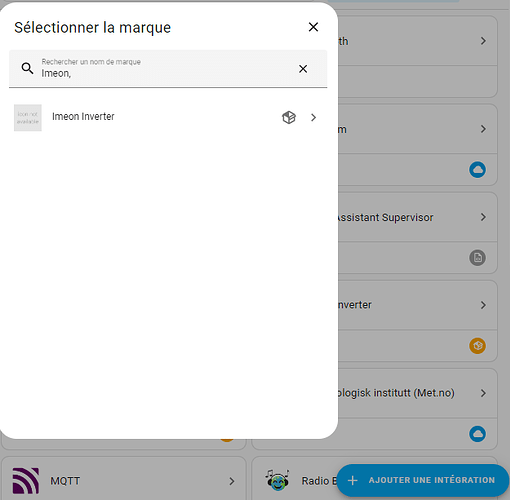The height and width of the screenshot is (500, 510).
Task: Expand the top card chevron ending in 'th'
Action: click(x=483, y=41)
